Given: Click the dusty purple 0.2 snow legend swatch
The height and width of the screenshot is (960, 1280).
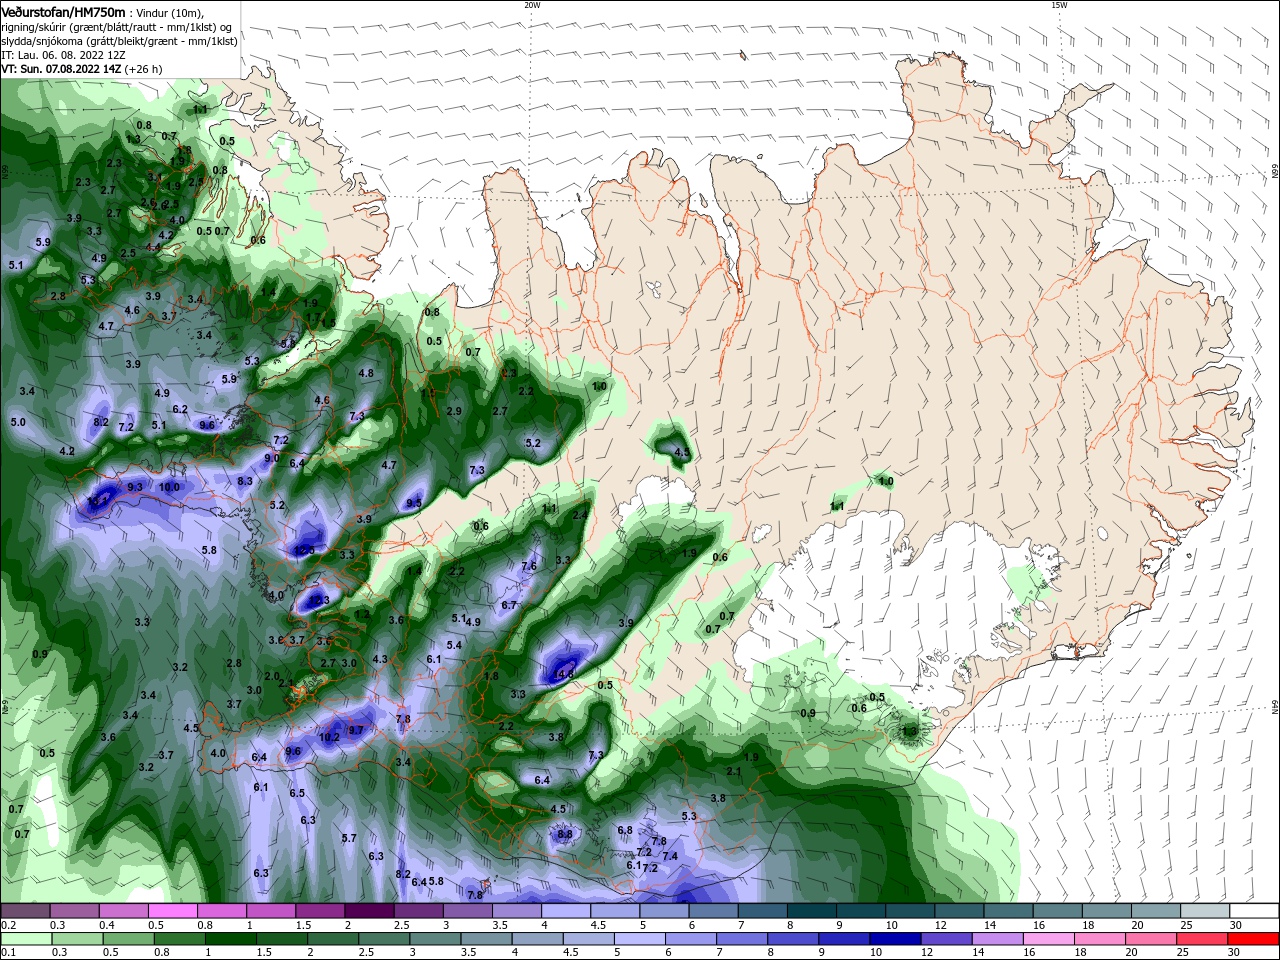Looking at the screenshot, I should tap(25, 911).
